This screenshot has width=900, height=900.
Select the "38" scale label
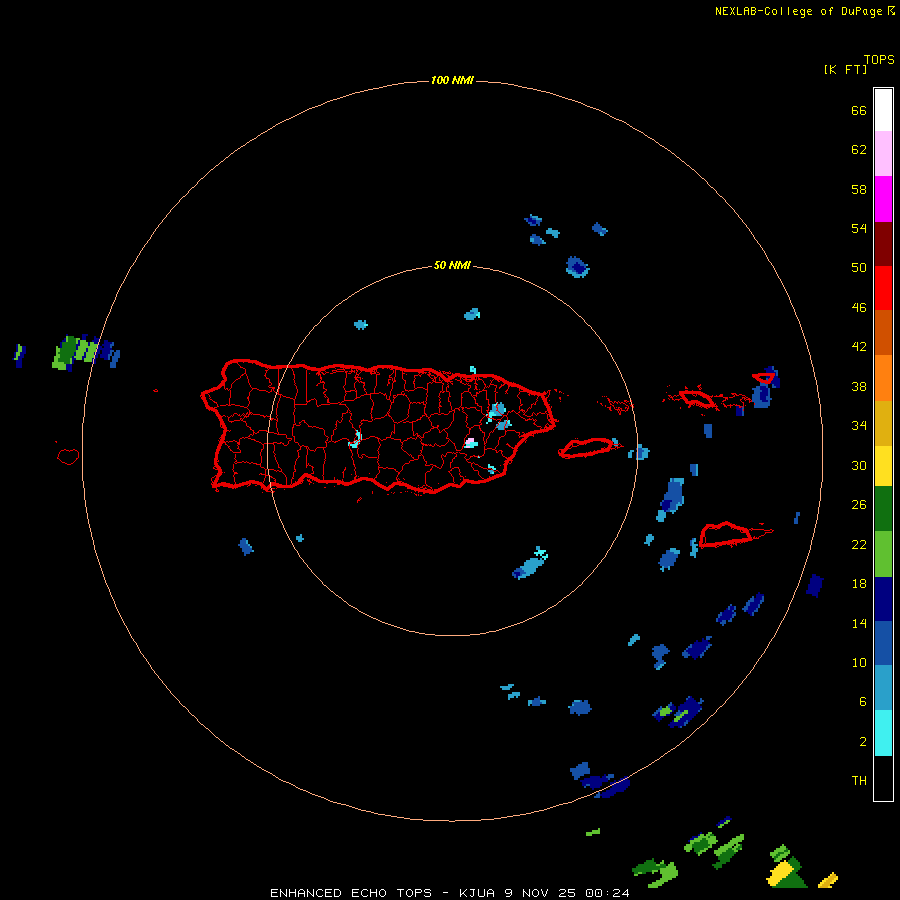click(x=859, y=386)
